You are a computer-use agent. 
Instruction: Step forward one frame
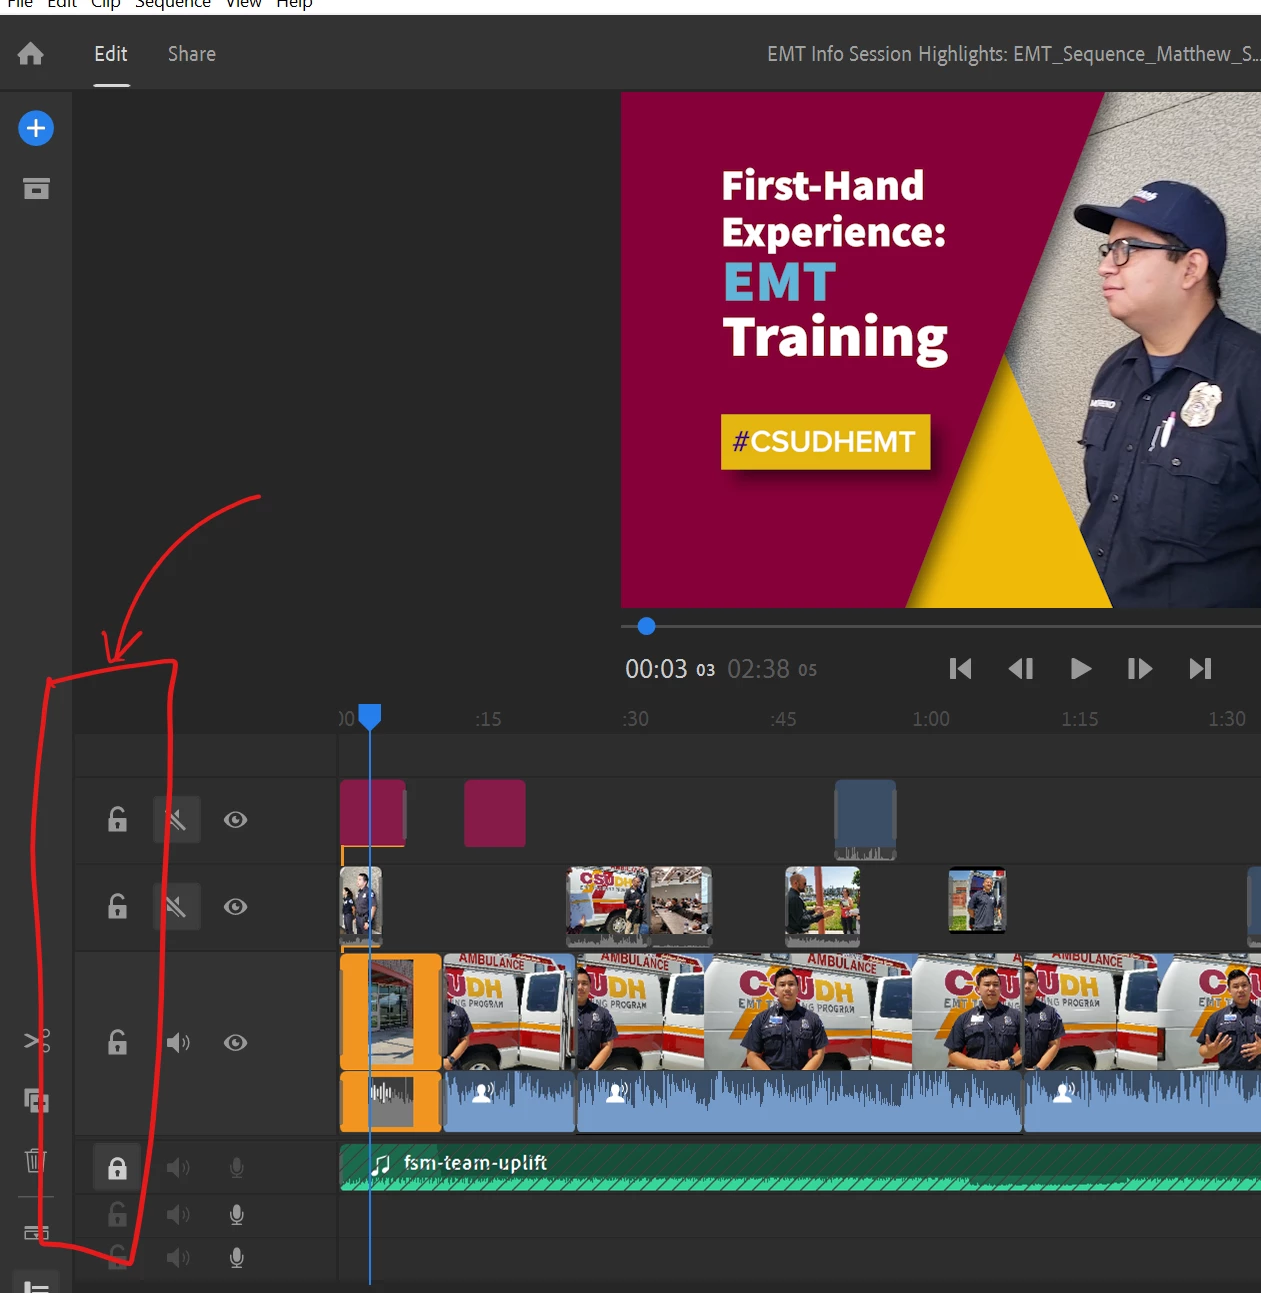coord(1140,669)
